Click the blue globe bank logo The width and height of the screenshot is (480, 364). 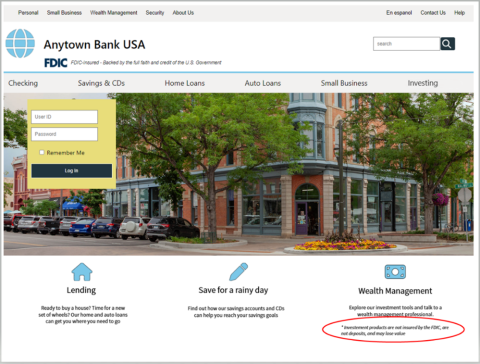[x=20, y=43]
